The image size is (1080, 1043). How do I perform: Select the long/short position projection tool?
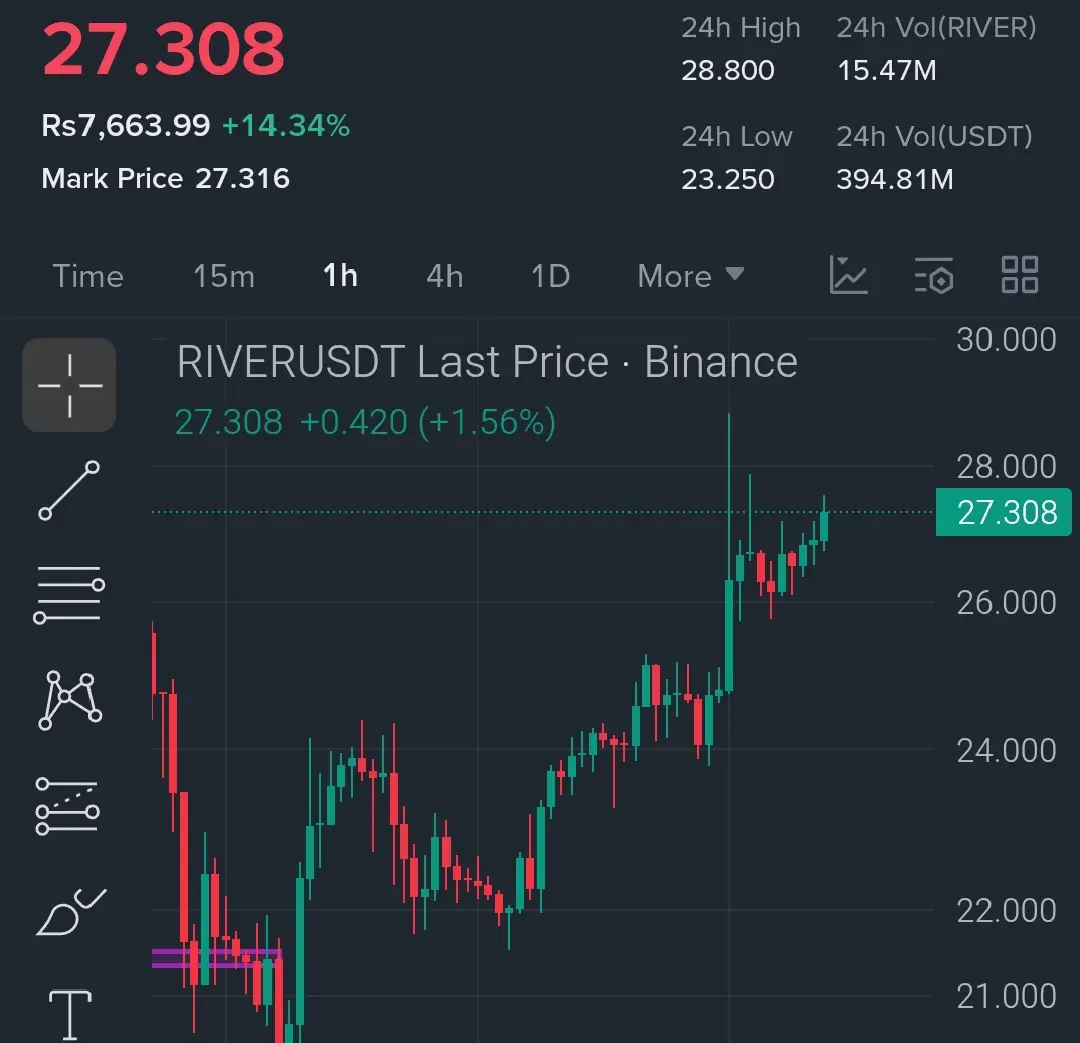68,806
